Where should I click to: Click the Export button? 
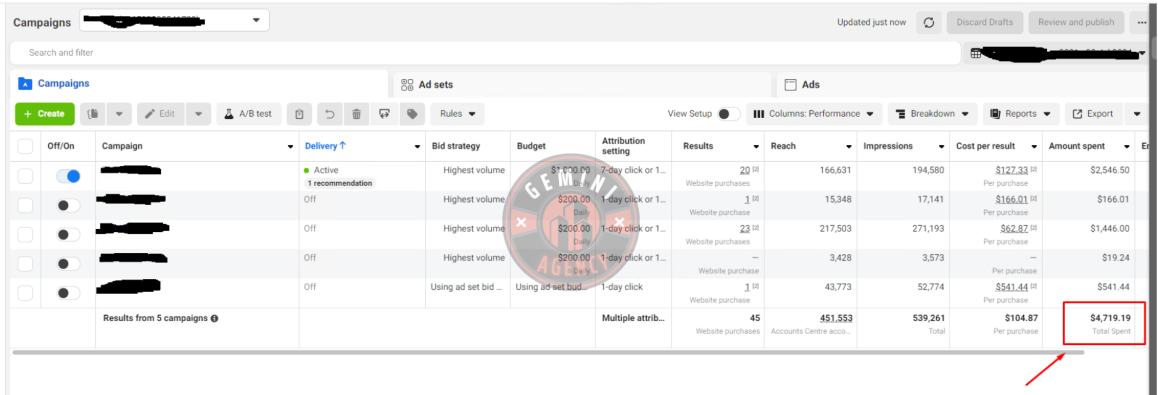click(x=1093, y=114)
